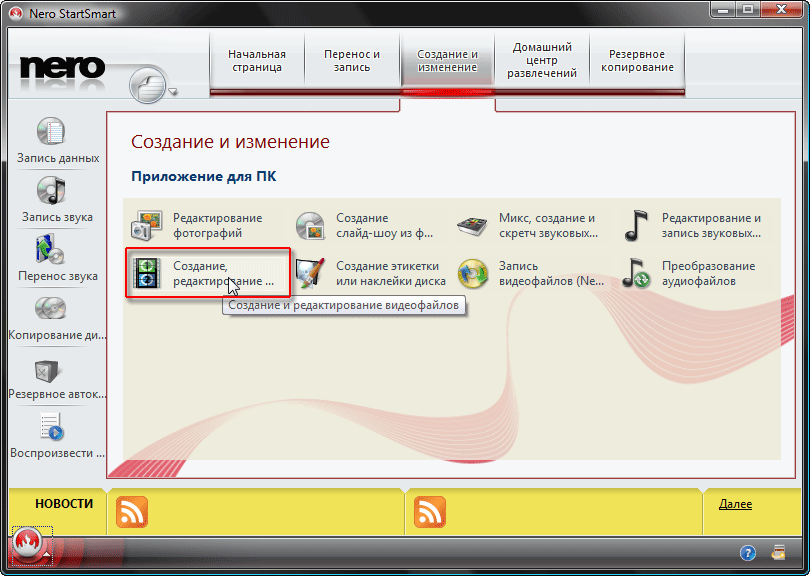Open Создание этикетки или наклейки диска icon
The image size is (810, 576).
(x=310, y=273)
